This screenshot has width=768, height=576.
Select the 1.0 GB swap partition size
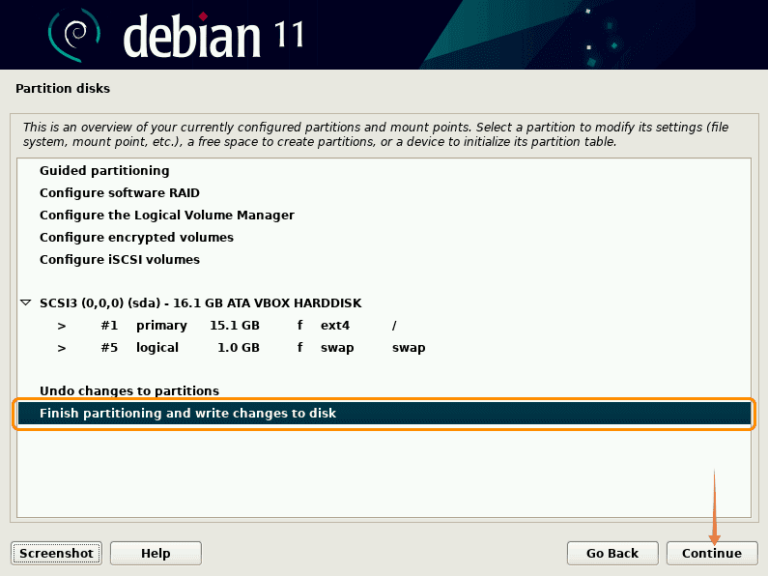pyautogui.click(x=238, y=348)
